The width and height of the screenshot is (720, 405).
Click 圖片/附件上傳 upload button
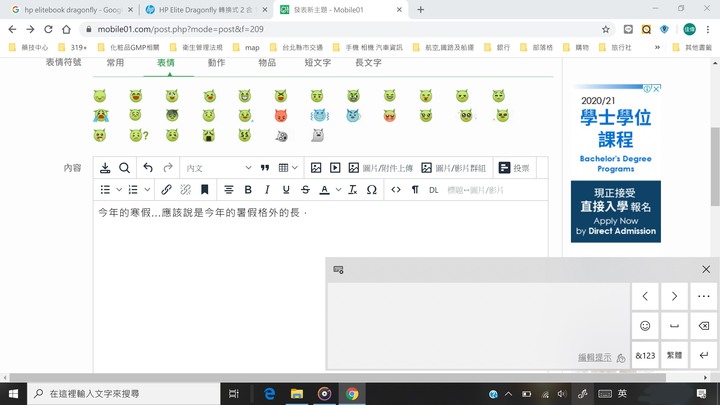click(381, 168)
